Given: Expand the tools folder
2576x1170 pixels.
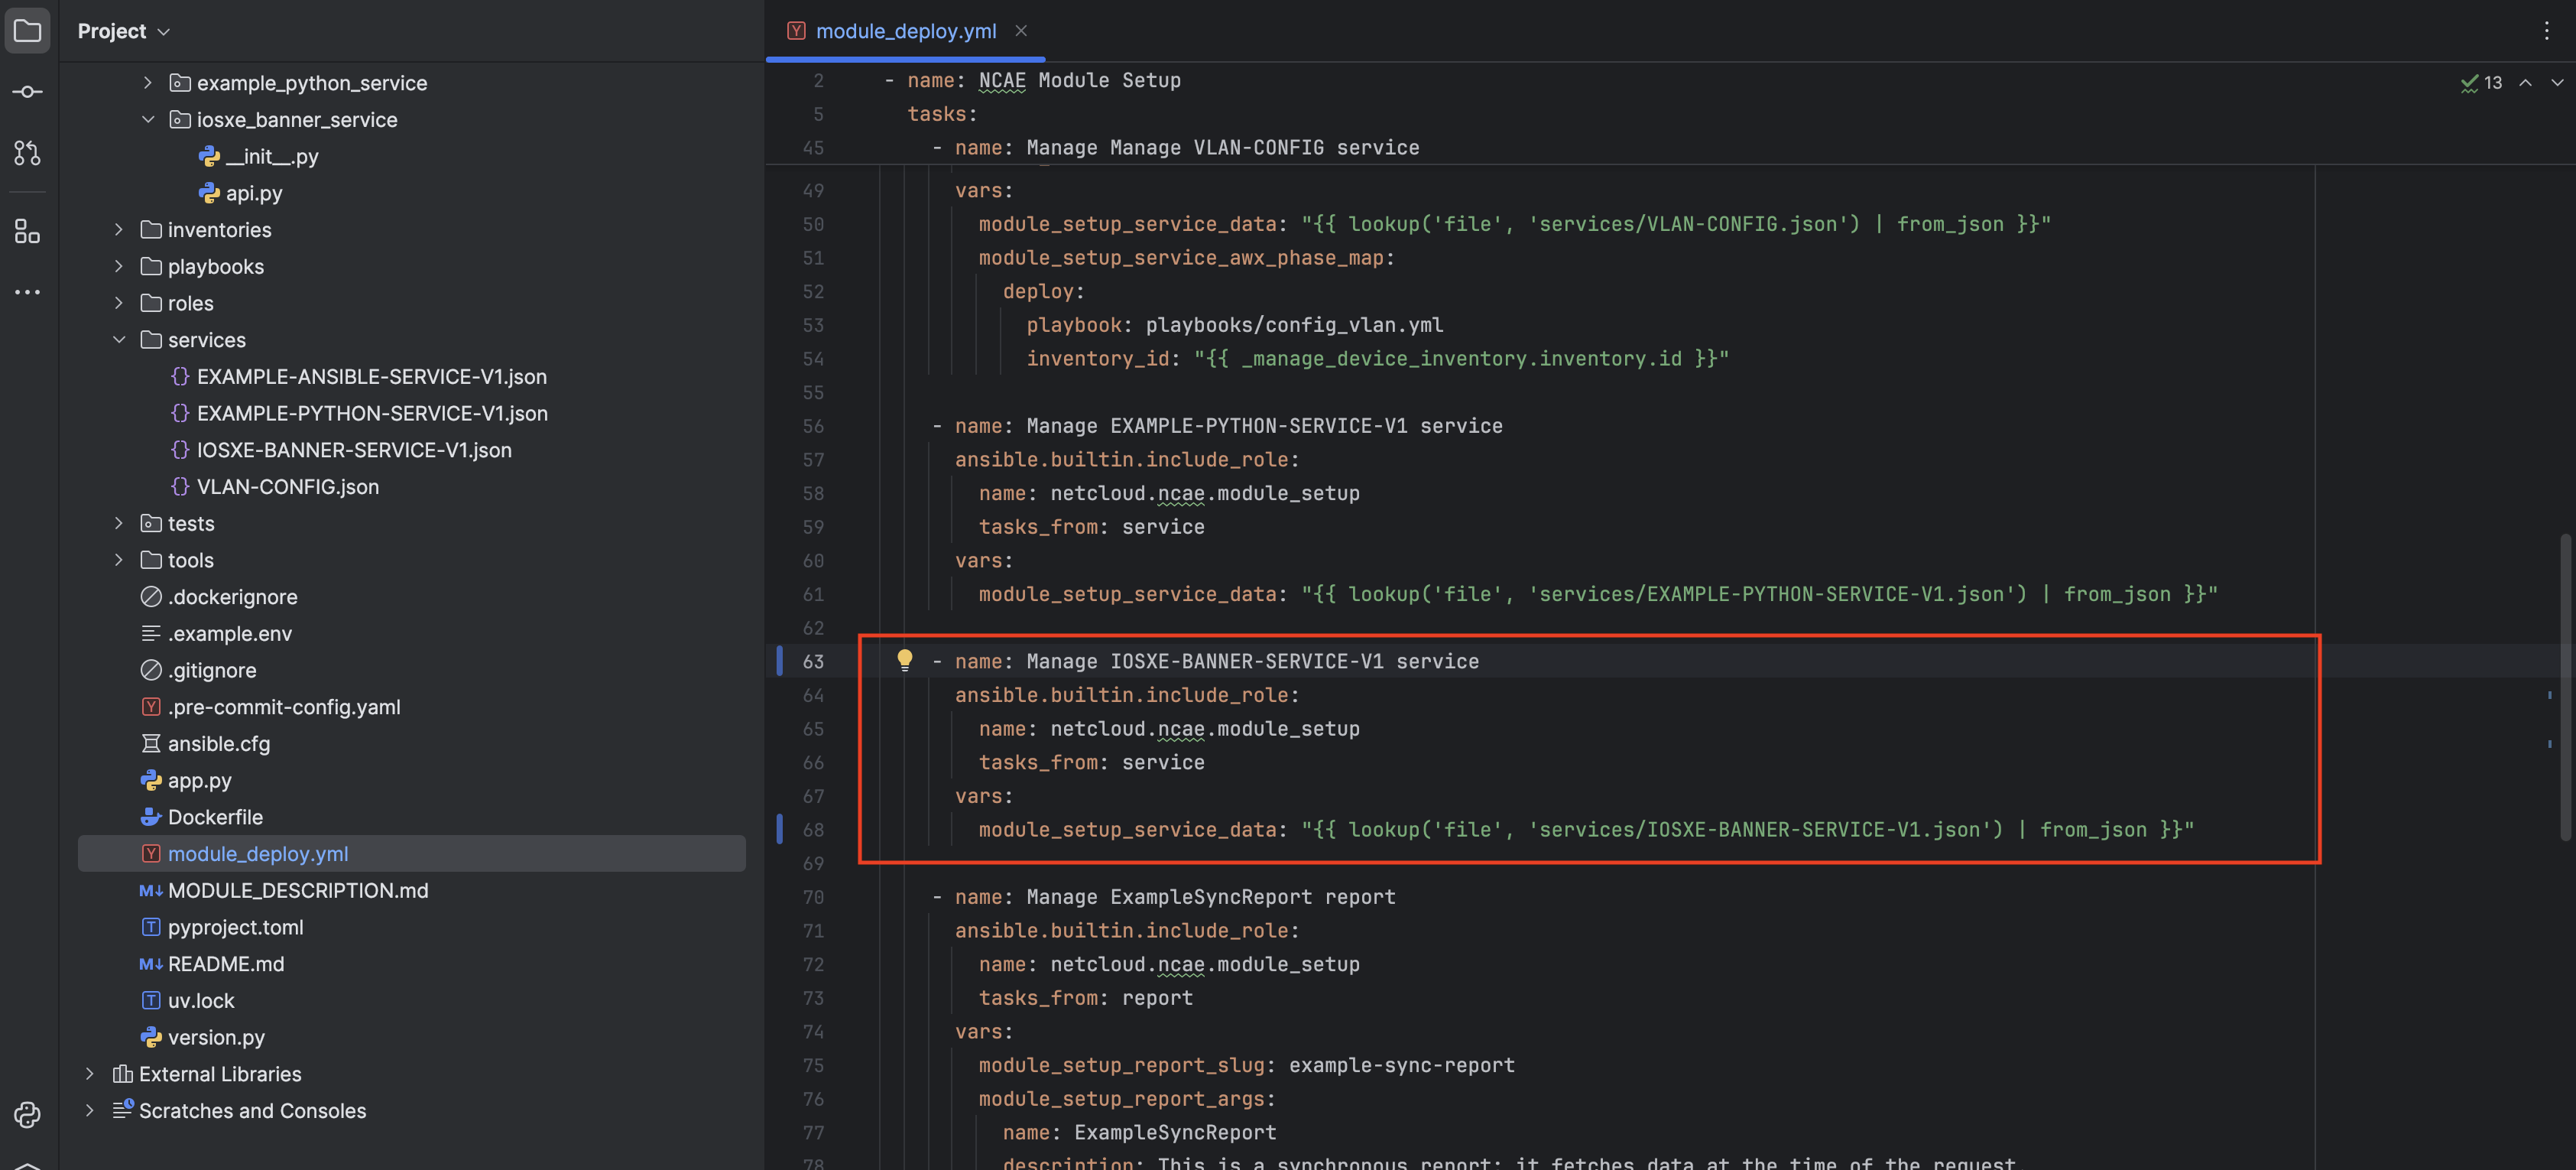Looking at the screenshot, I should (x=119, y=560).
